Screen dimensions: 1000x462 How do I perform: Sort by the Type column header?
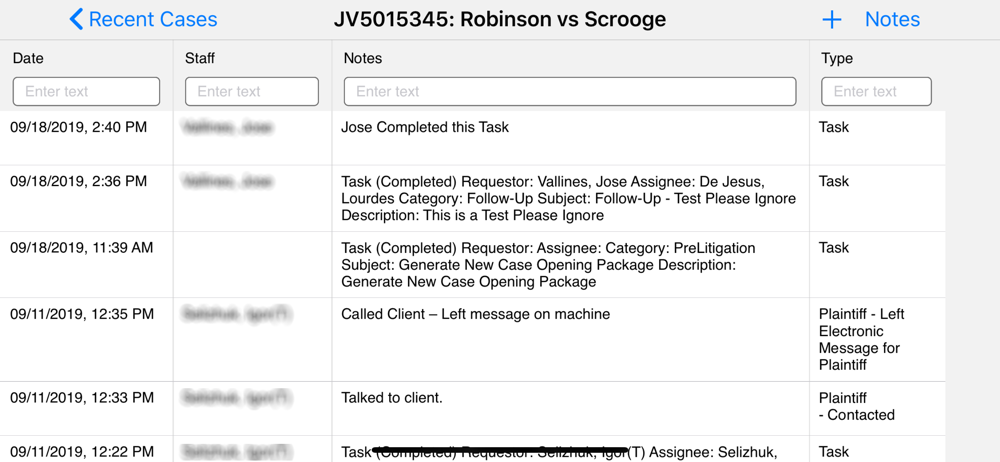[x=837, y=58]
